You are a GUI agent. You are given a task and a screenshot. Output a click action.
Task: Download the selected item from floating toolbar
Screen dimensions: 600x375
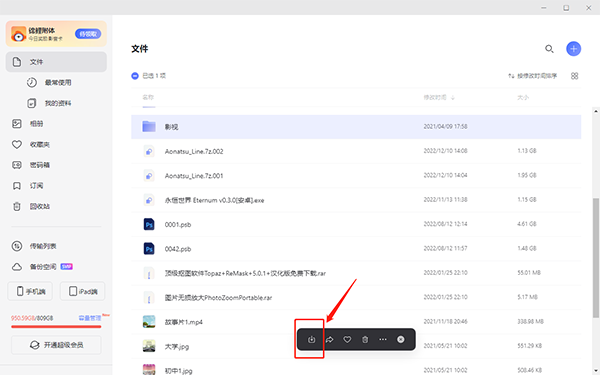point(311,339)
